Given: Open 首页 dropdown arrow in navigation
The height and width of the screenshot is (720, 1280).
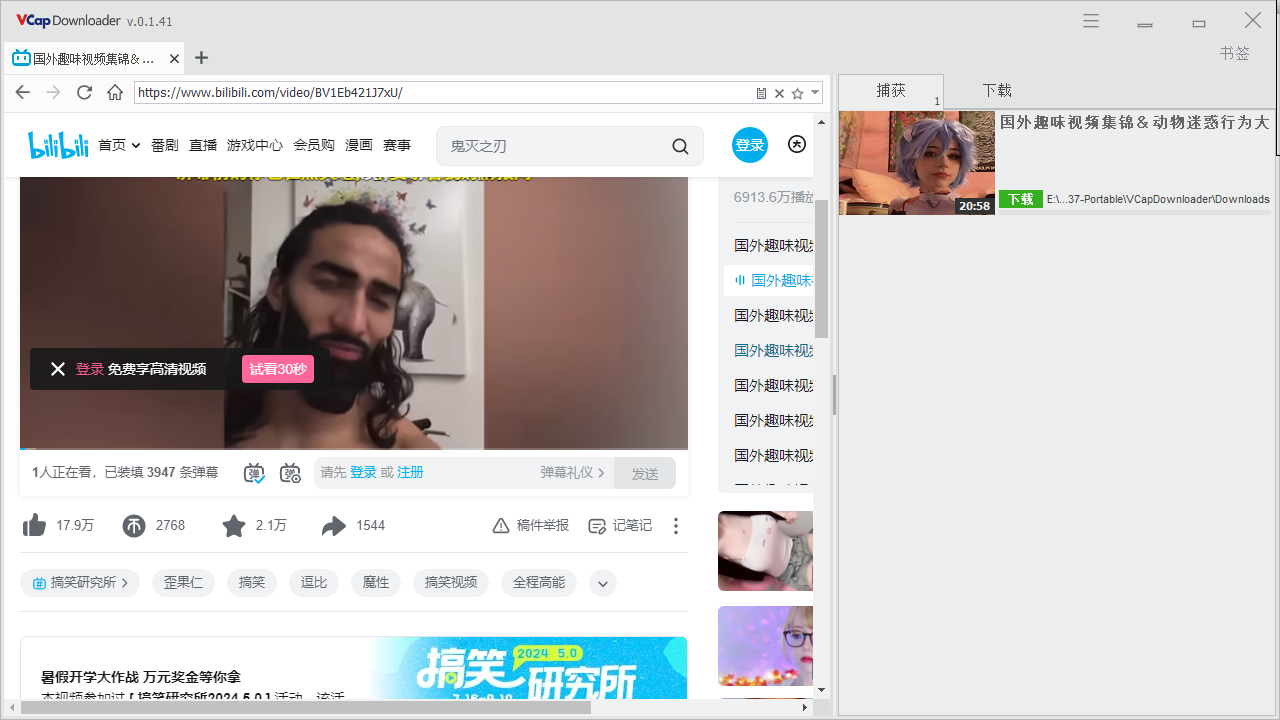Looking at the screenshot, I should [134, 144].
